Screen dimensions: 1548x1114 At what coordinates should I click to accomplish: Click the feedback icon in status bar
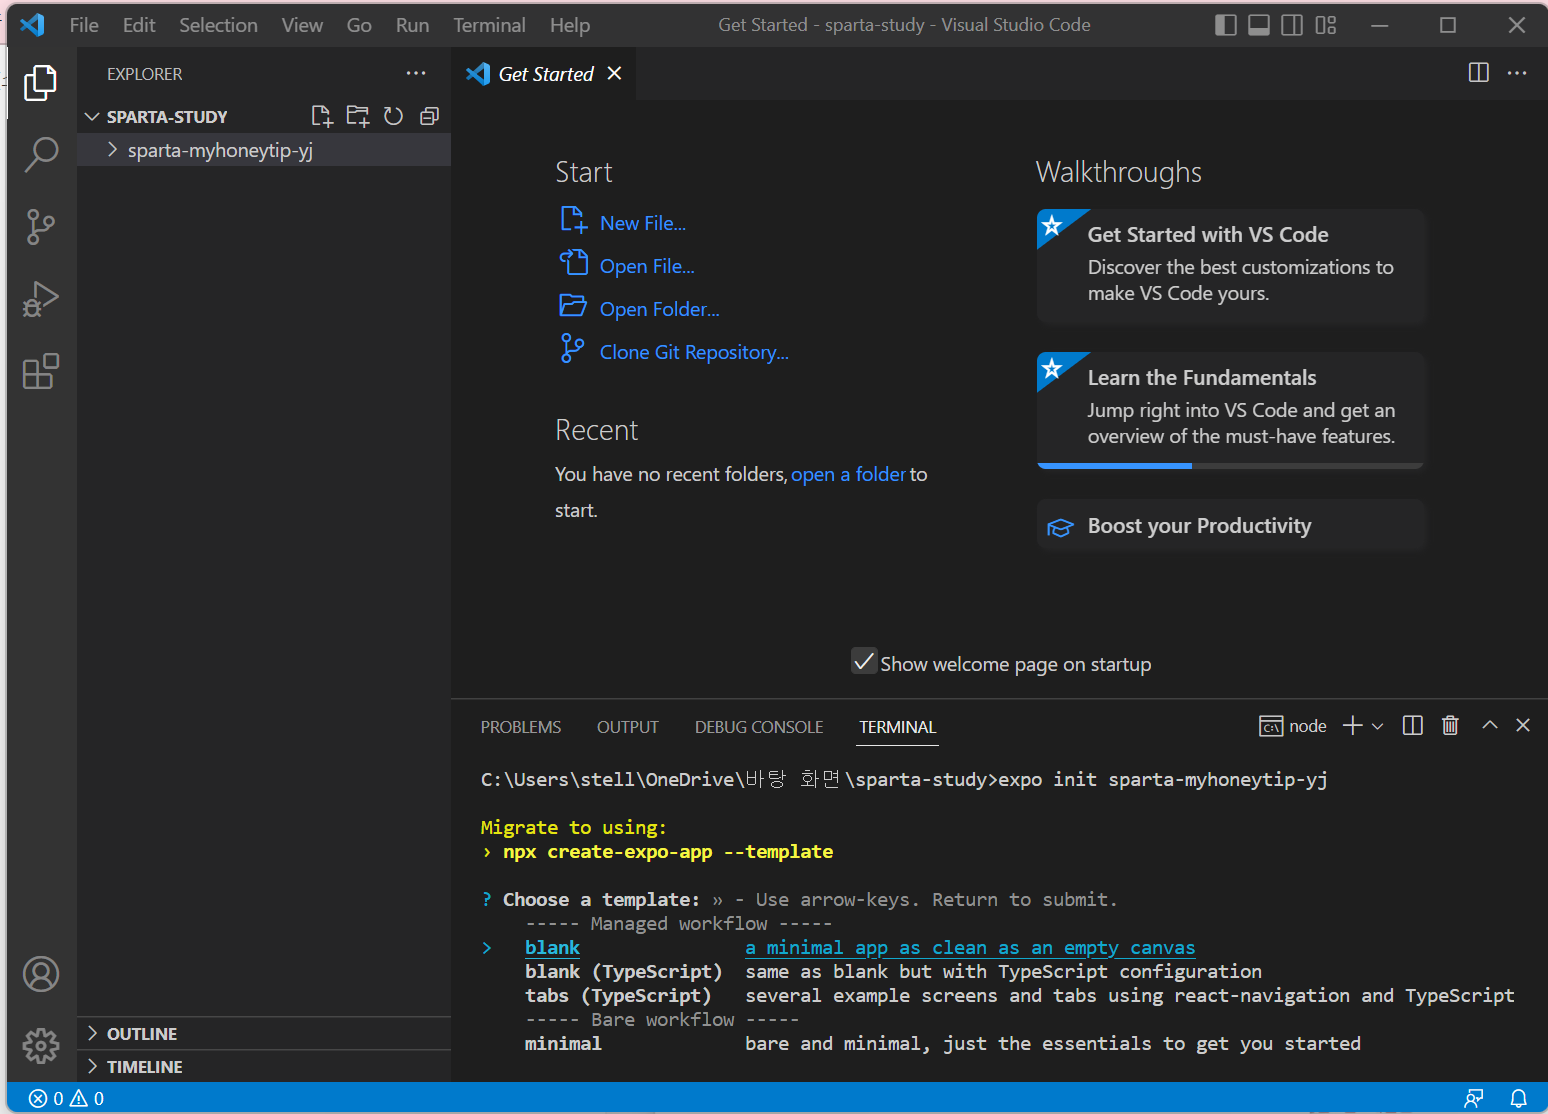coord(1474,1098)
